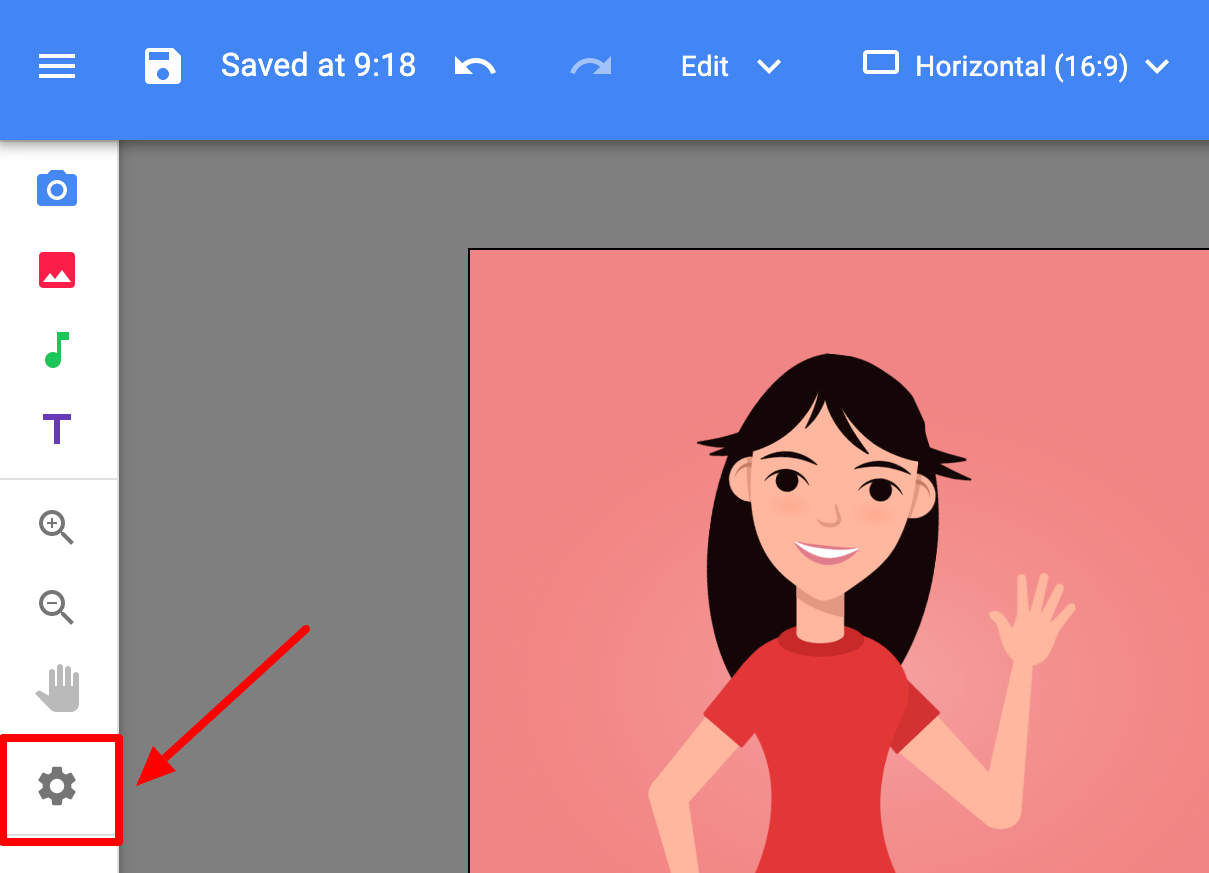Redo the undone action

pyautogui.click(x=591, y=67)
